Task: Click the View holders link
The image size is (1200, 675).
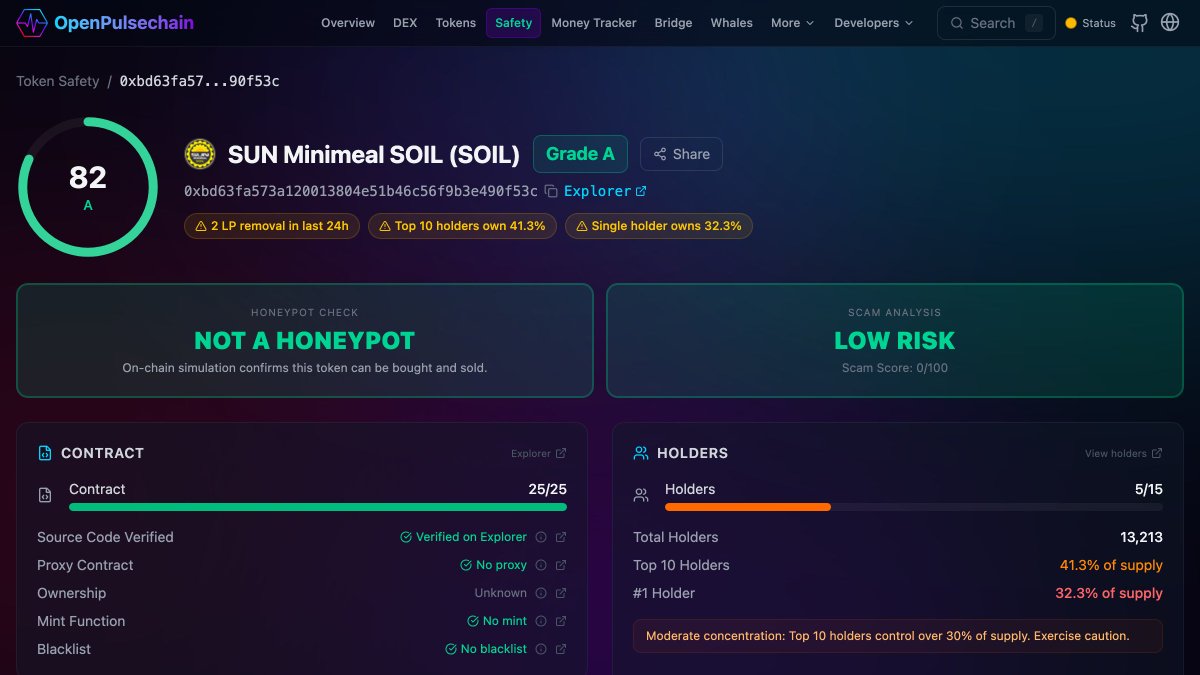Action: tap(1124, 453)
